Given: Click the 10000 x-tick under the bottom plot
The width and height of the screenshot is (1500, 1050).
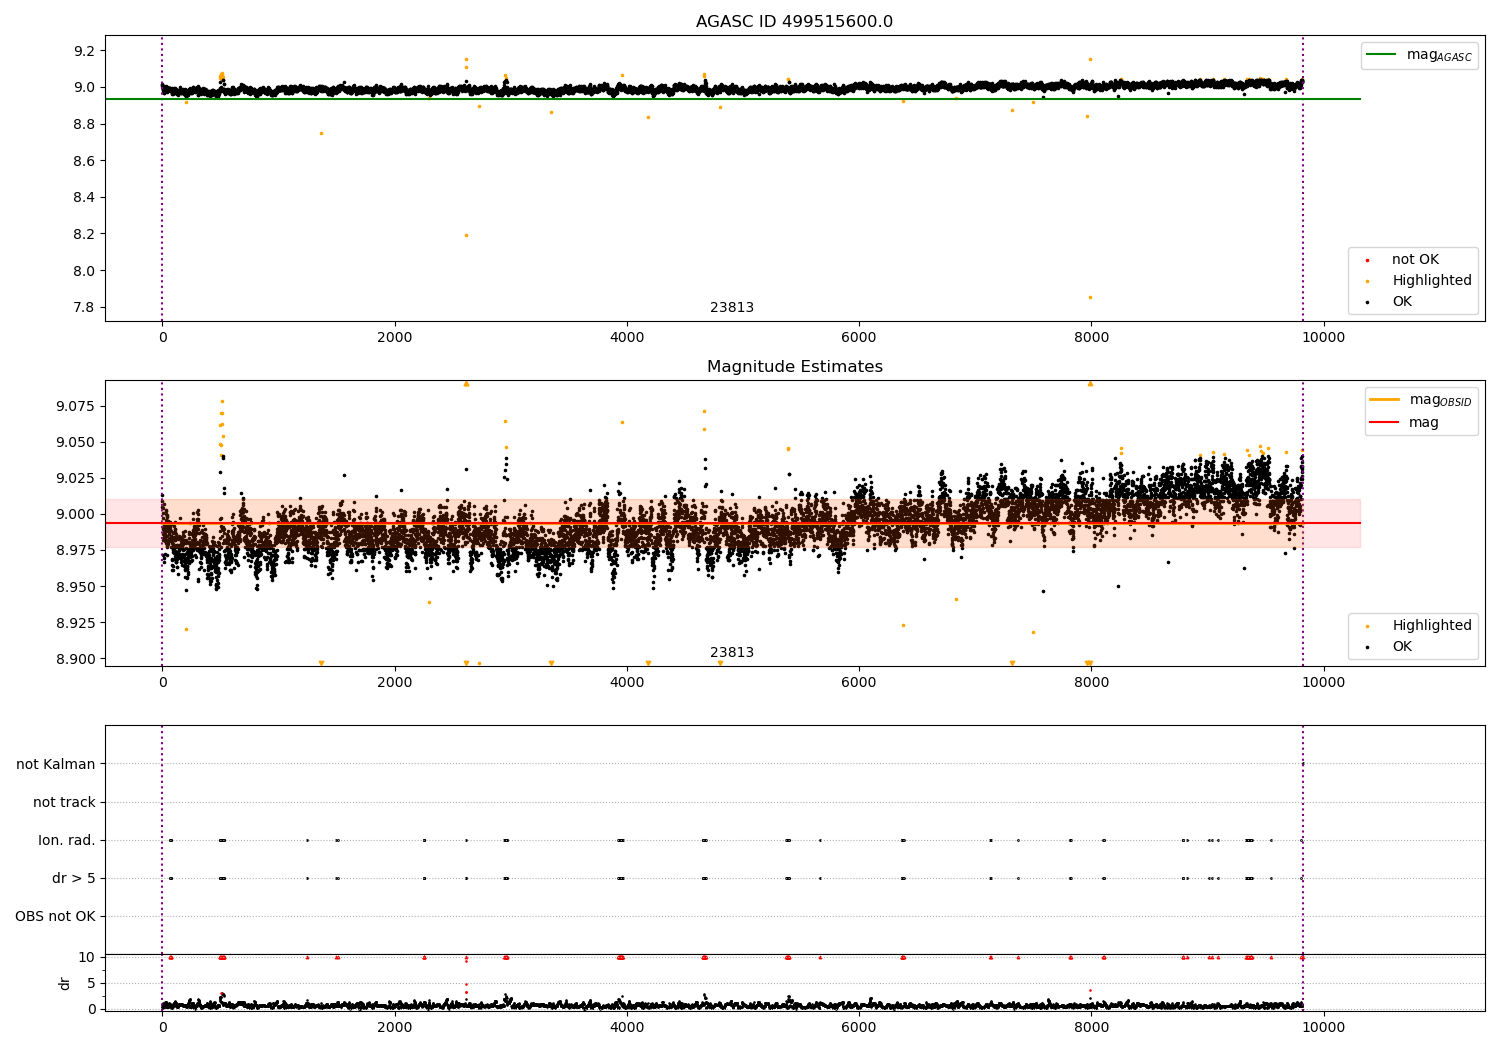Looking at the screenshot, I should 1324,1027.
